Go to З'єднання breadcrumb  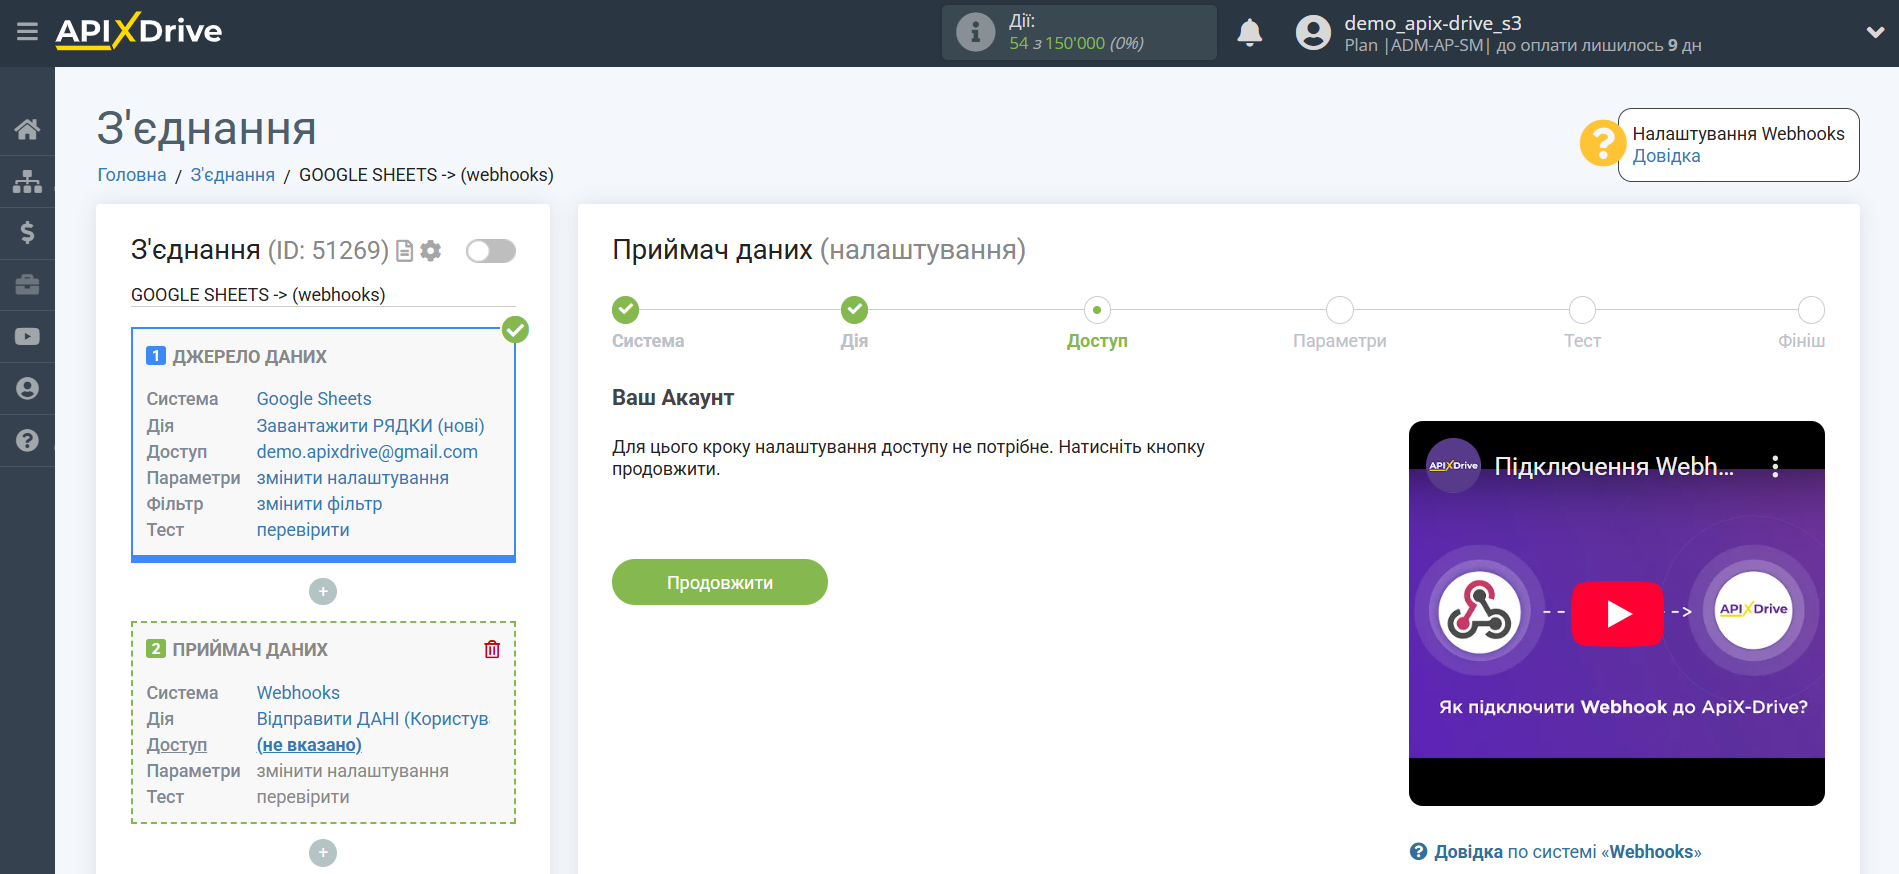(232, 175)
